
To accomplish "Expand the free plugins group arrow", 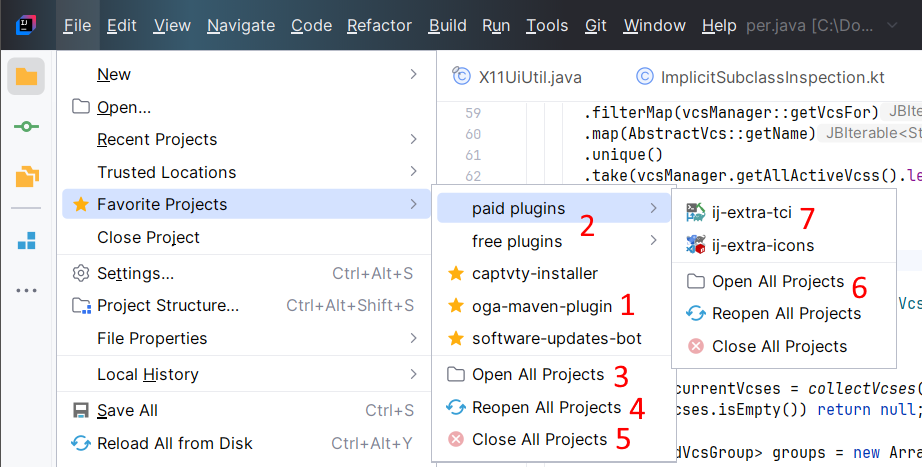I will [653, 241].
